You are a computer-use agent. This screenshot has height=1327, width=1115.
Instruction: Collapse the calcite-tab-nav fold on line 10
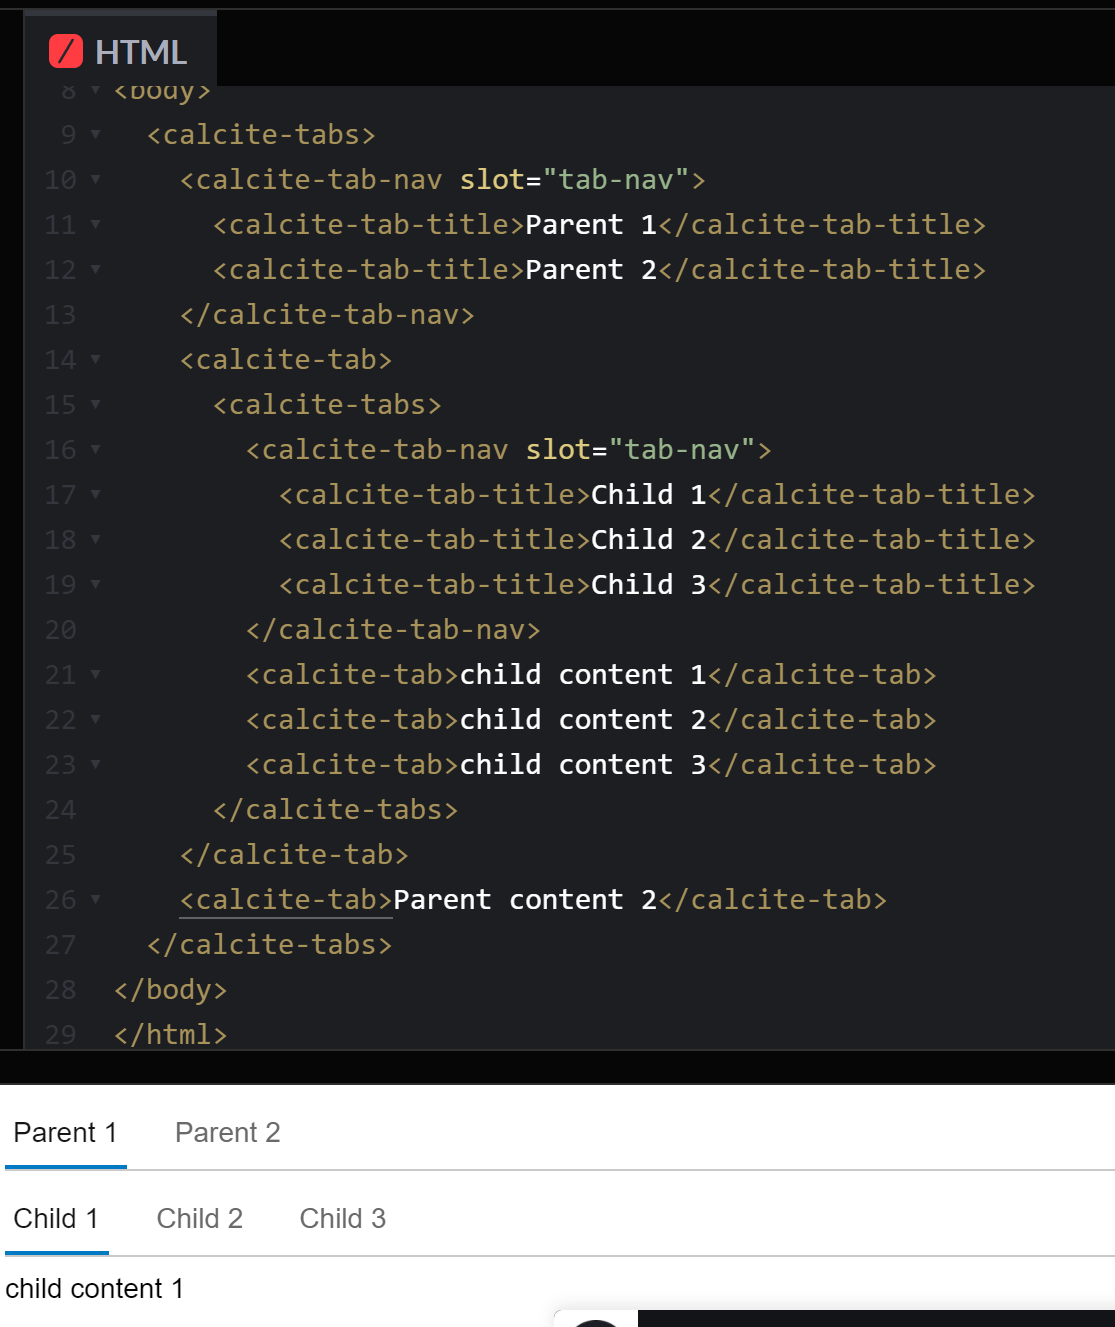pyautogui.click(x=93, y=180)
